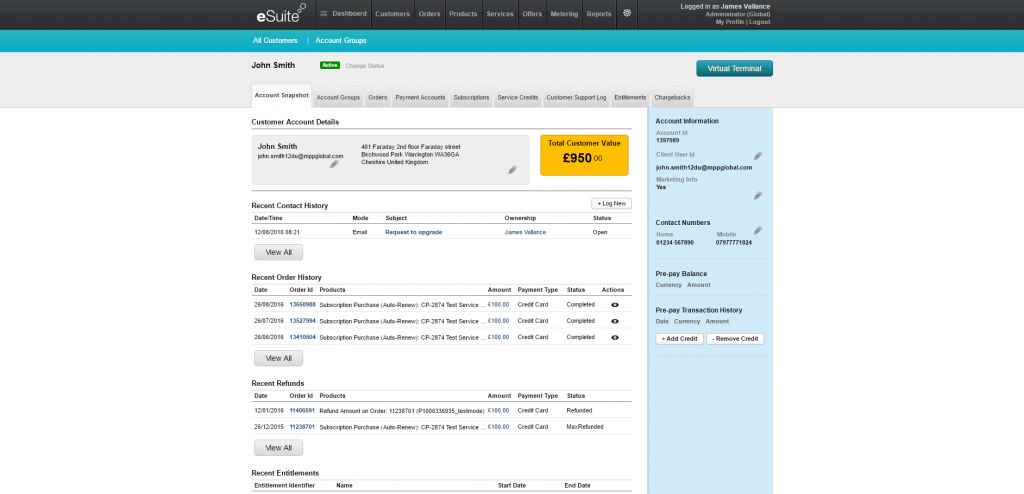Edit Contact Numbers via pencil icon

pos(758,230)
